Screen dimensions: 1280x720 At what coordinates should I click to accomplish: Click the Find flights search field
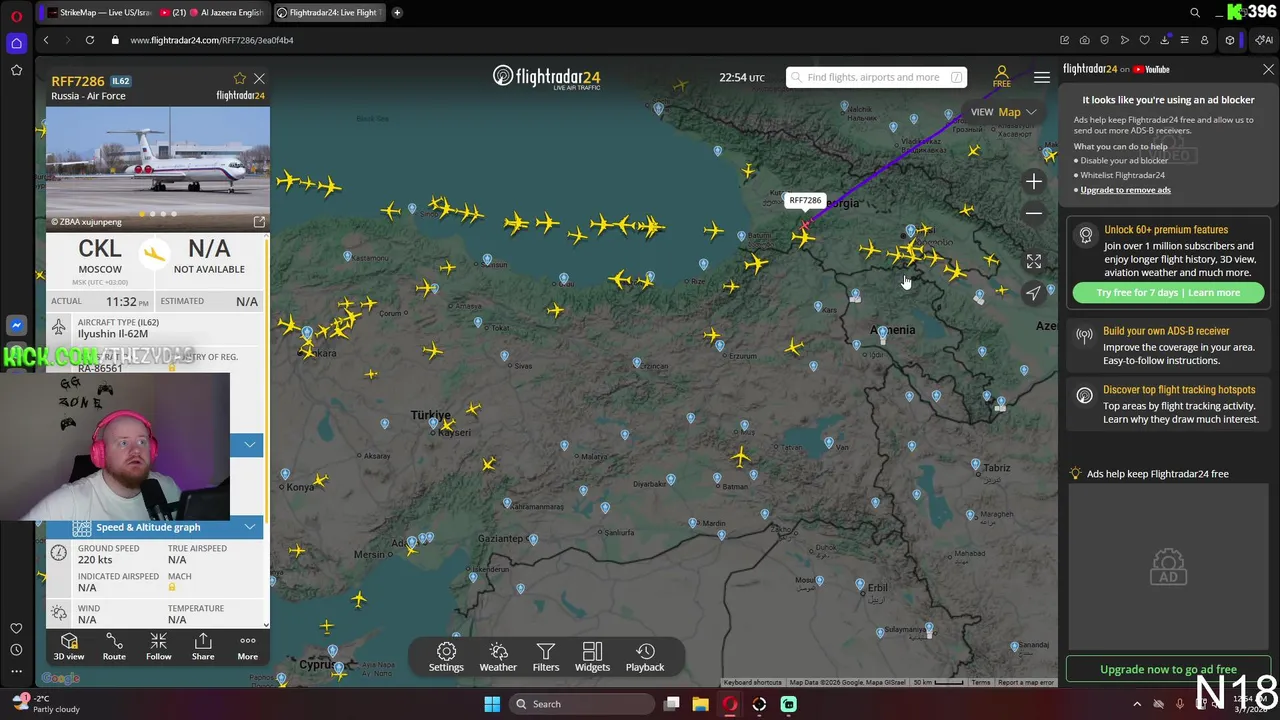[x=876, y=77]
